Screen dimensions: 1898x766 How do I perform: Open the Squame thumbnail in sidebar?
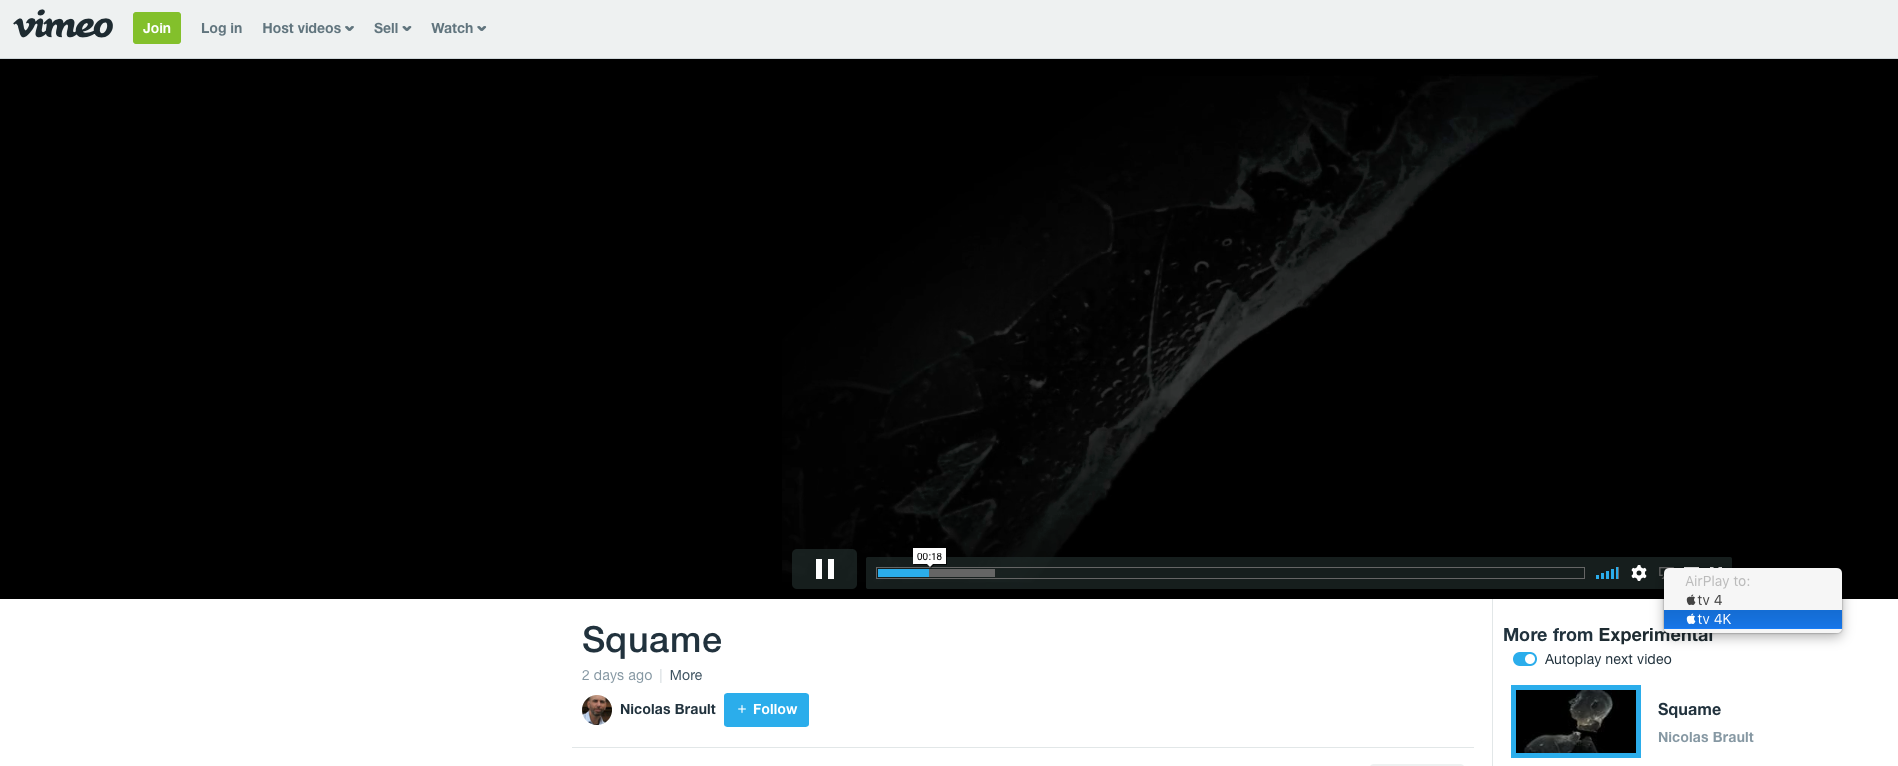[1576, 721]
